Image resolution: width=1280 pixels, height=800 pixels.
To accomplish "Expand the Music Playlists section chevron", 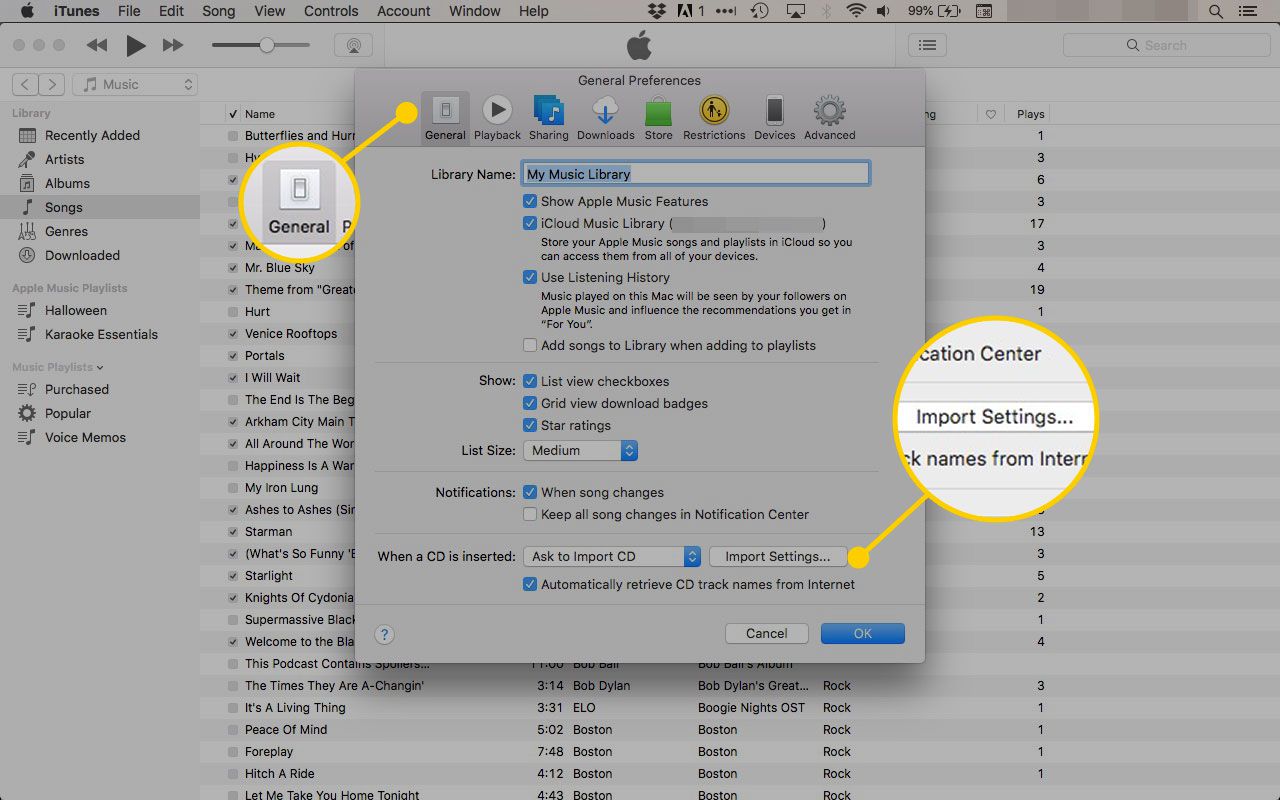I will (98, 367).
